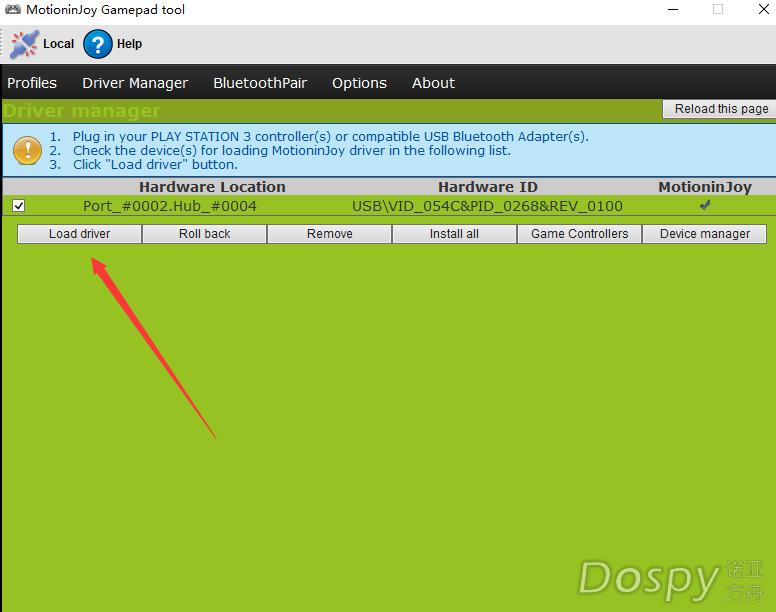The image size is (776, 612).
Task: Close the MotioninJoy Gamepad tool window
Action: [764, 9]
